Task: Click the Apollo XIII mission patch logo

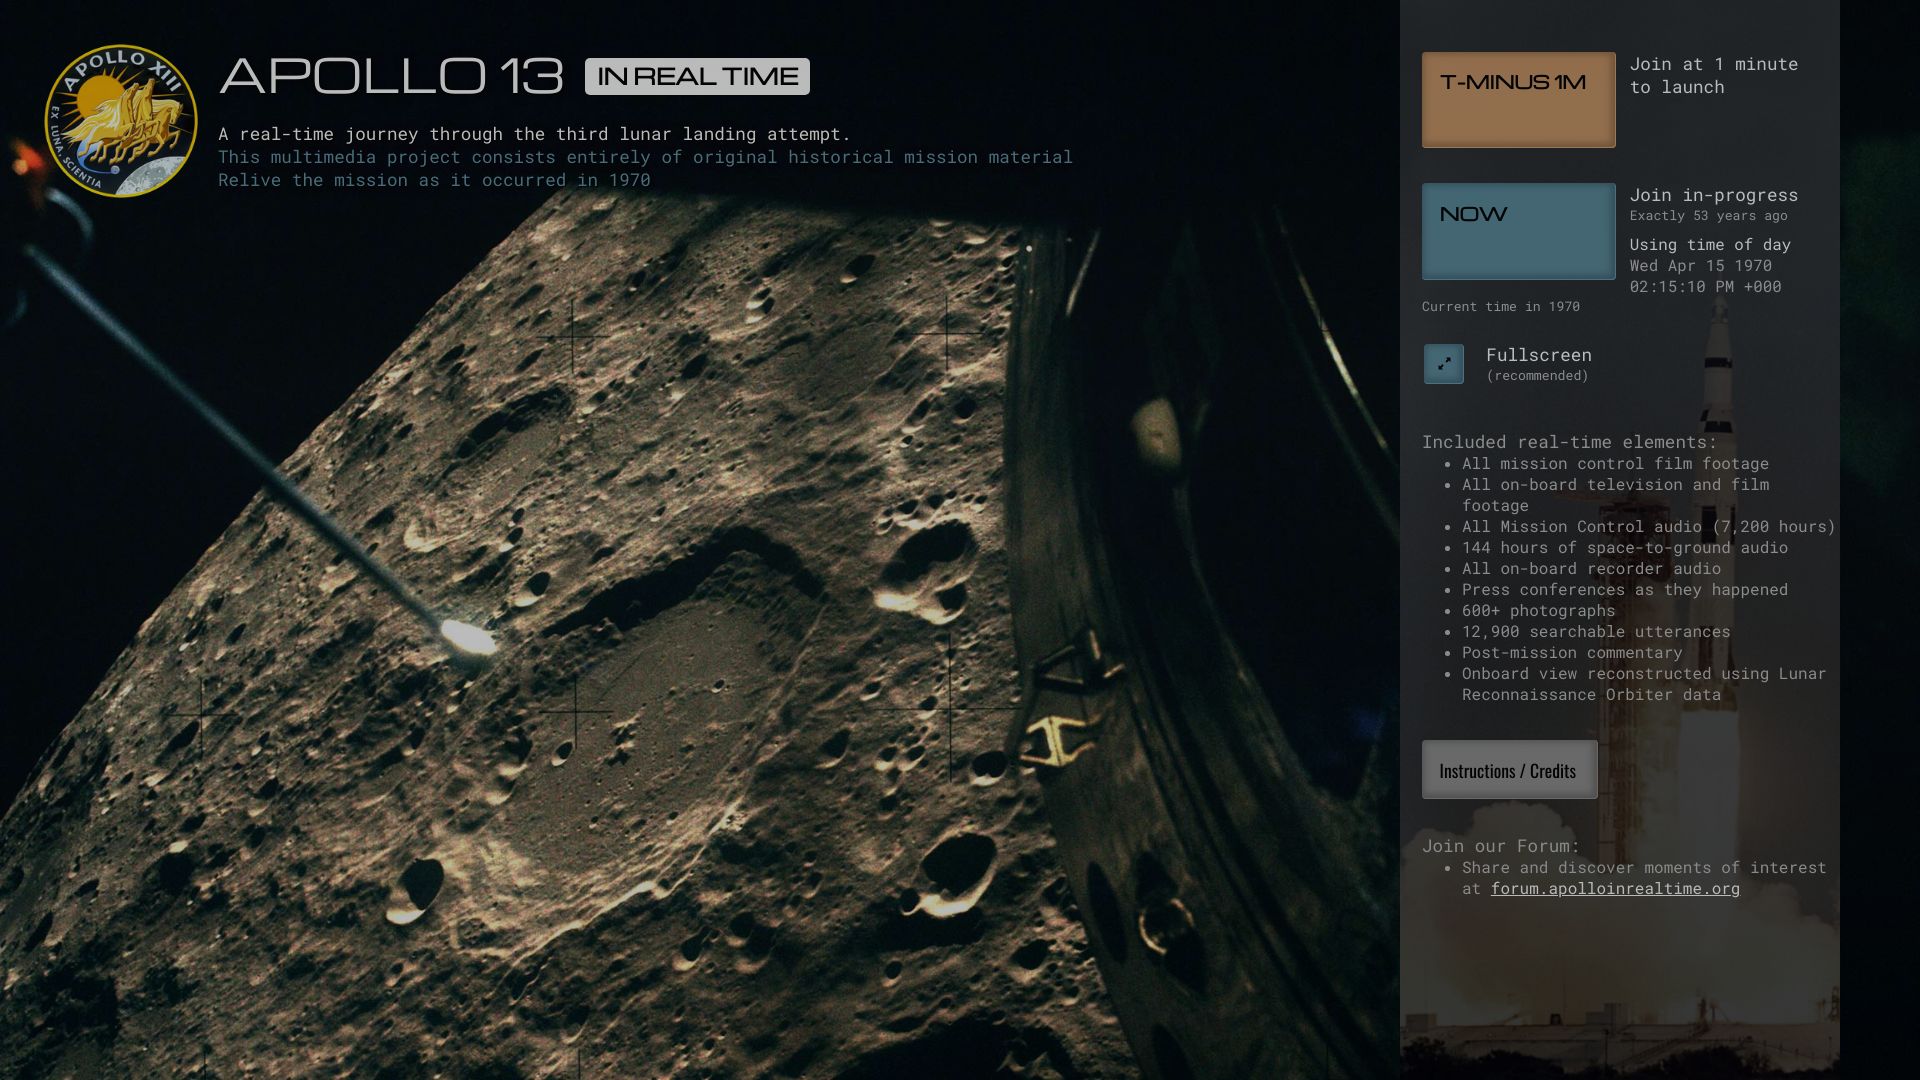Action: pyautogui.click(x=121, y=121)
